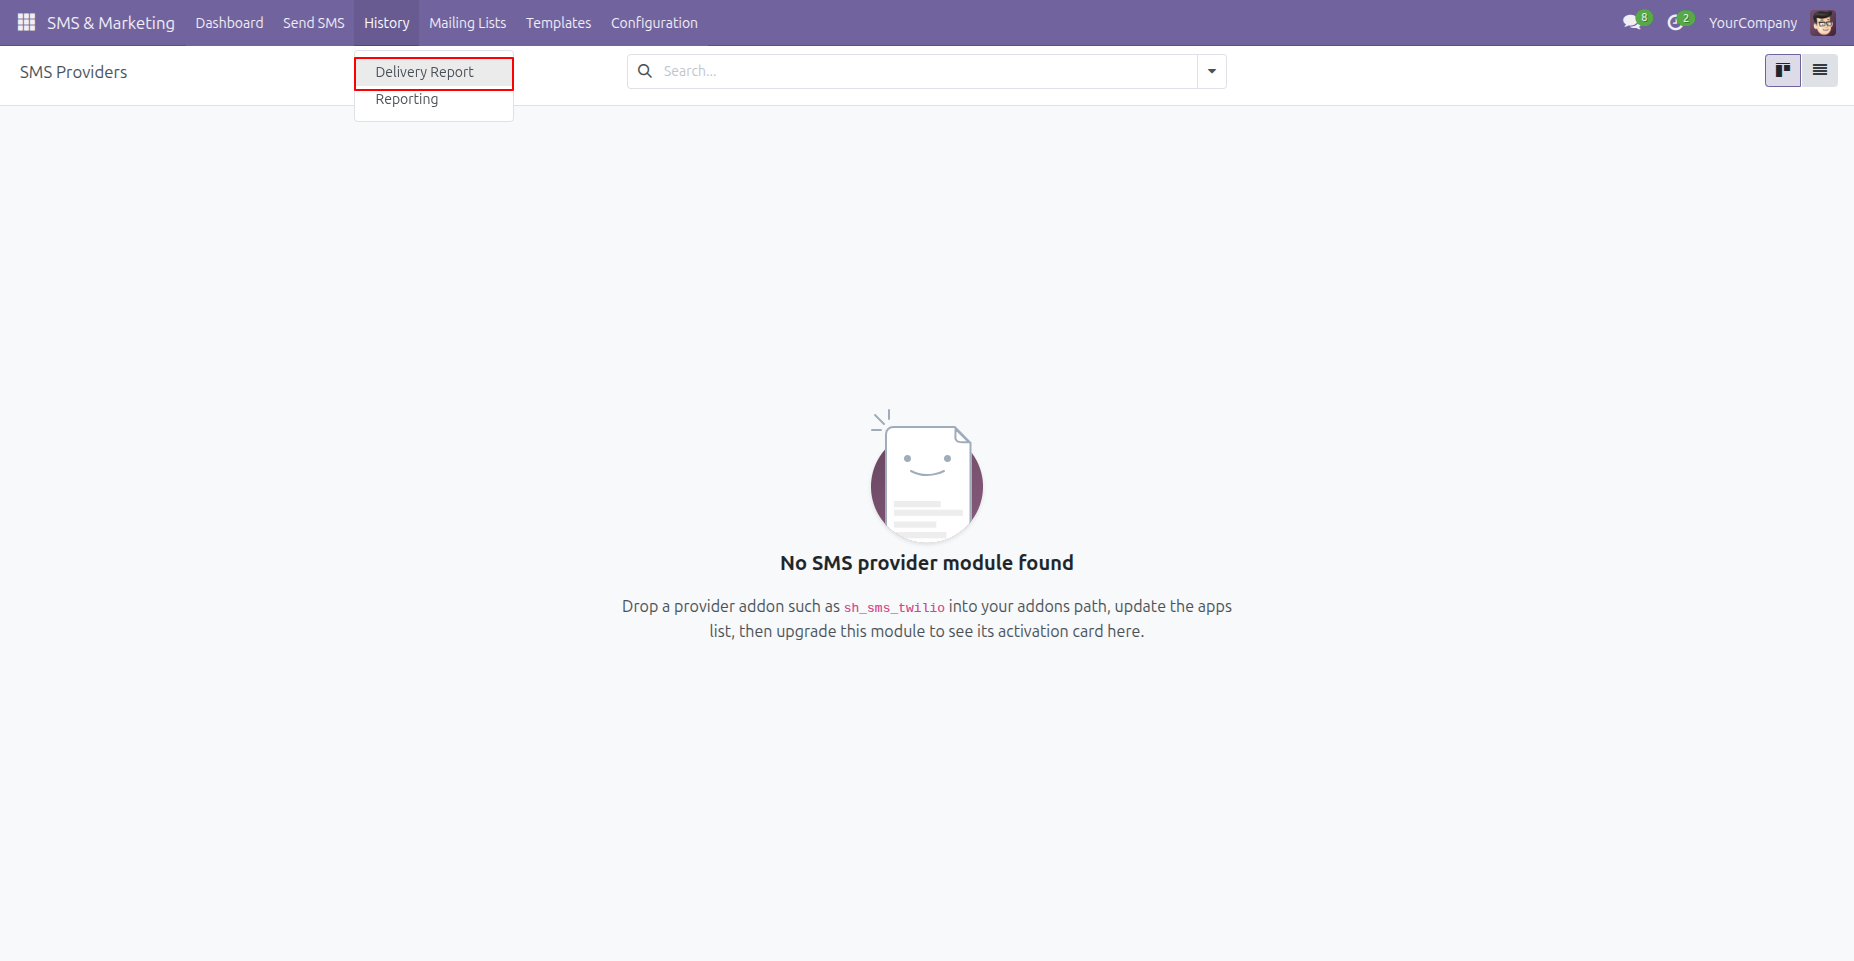Open the Configuration menu
The image size is (1854, 961).
[x=654, y=22]
